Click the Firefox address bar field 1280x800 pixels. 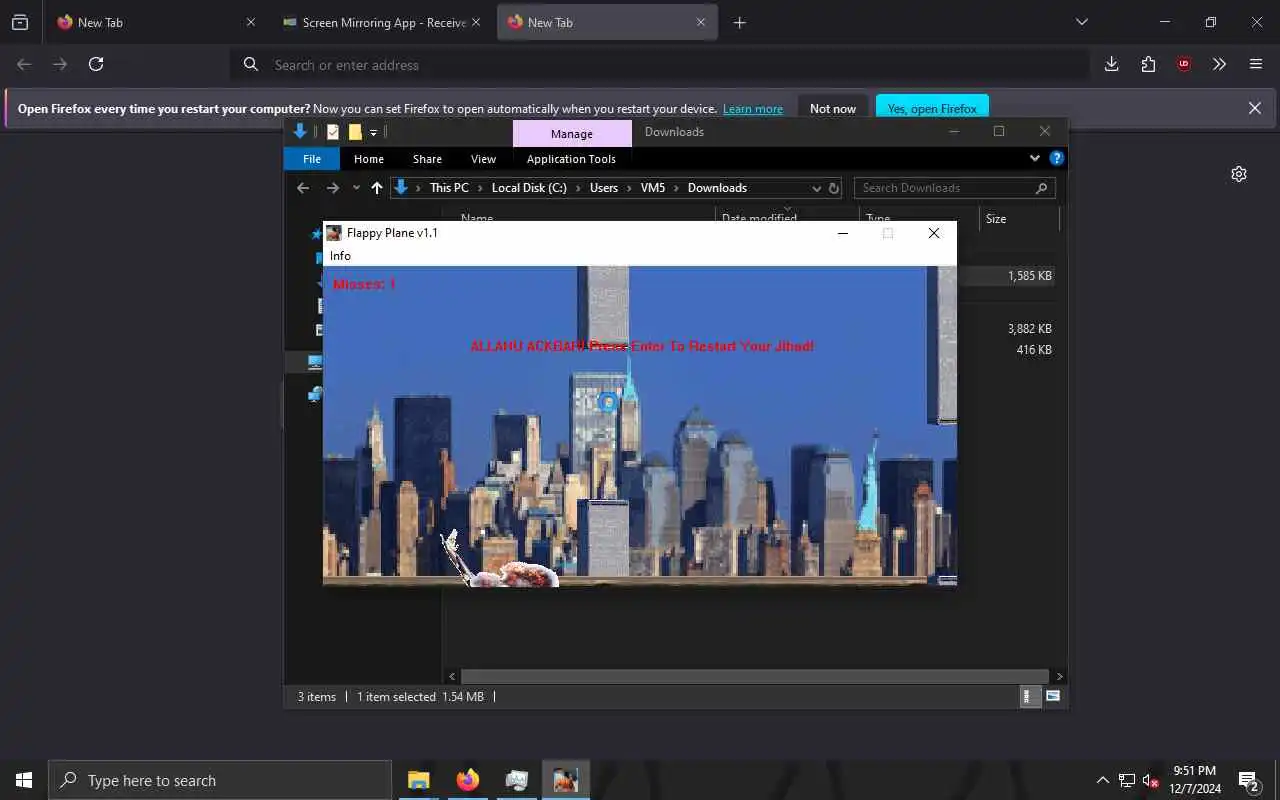[x=660, y=64]
